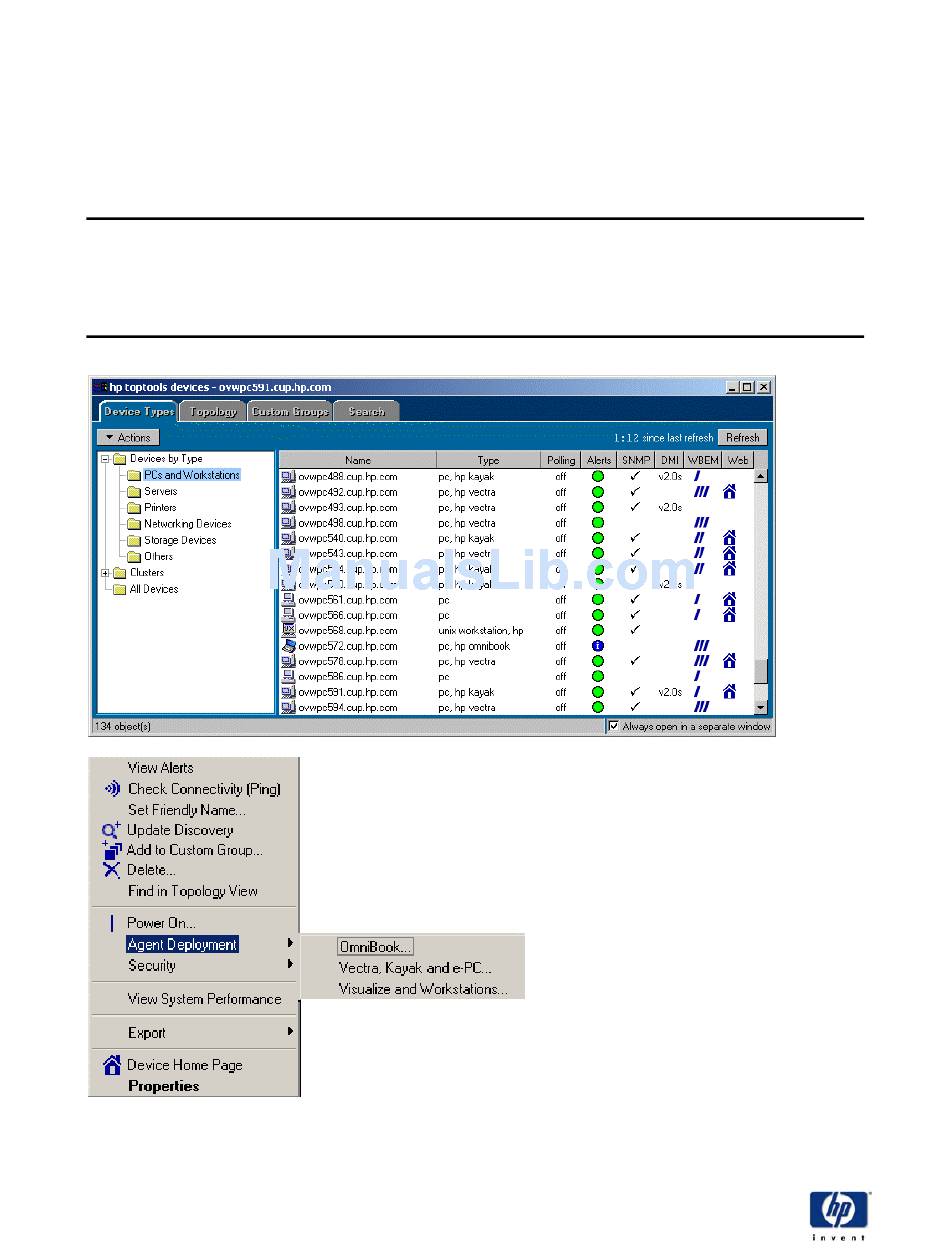
Task: Sort by the Name column header
Action: pyautogui.click(x=357, y=460)
